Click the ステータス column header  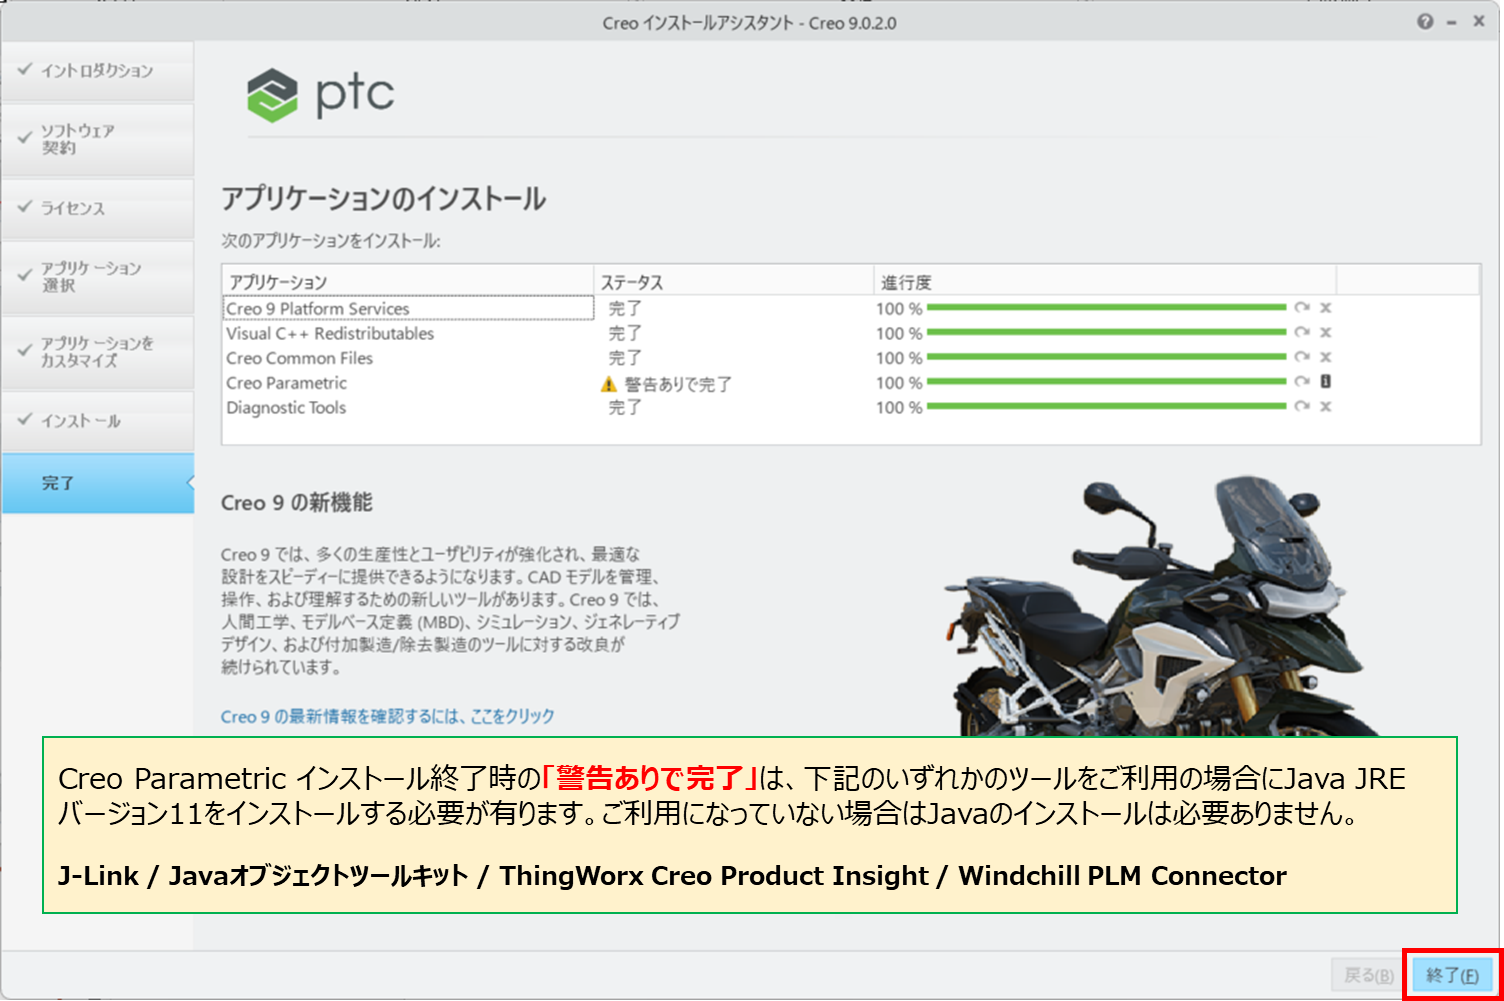(x=733, y=282)
